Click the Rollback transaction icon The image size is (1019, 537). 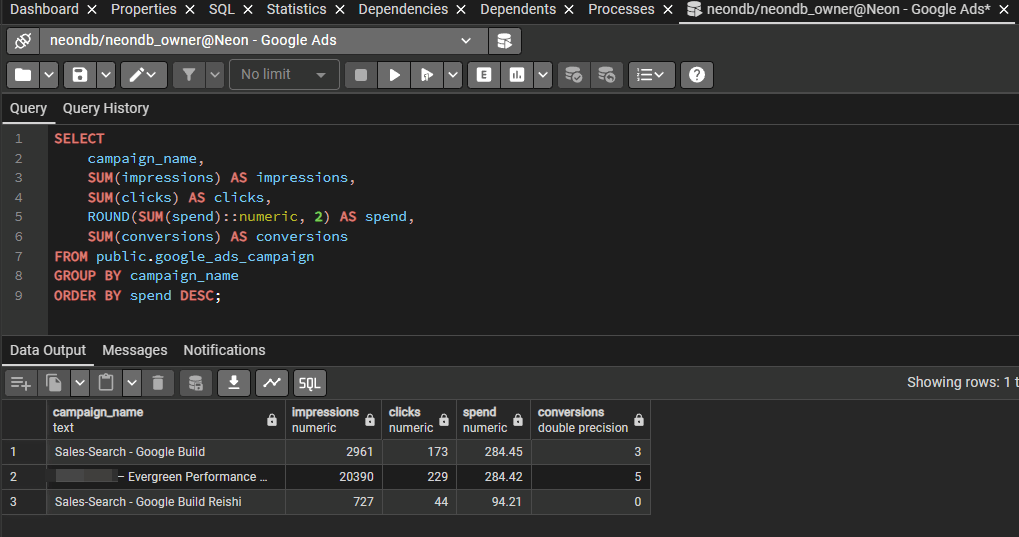(x=606, y=75)
